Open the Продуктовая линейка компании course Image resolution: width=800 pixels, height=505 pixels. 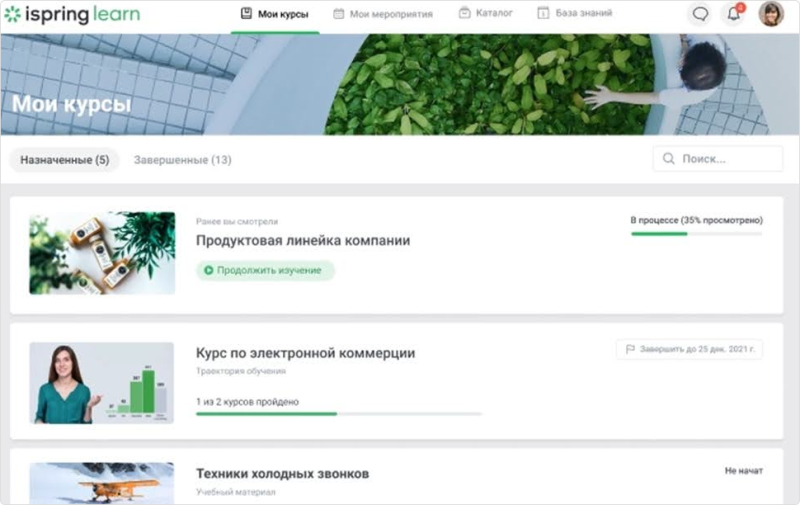pos(303,240)
